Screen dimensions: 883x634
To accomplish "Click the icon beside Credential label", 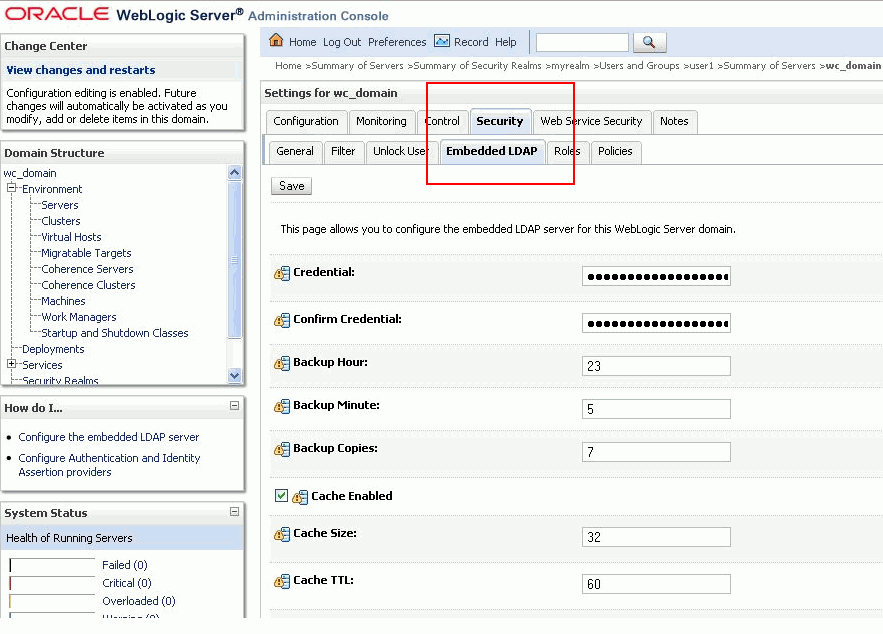I will [282, 274].
